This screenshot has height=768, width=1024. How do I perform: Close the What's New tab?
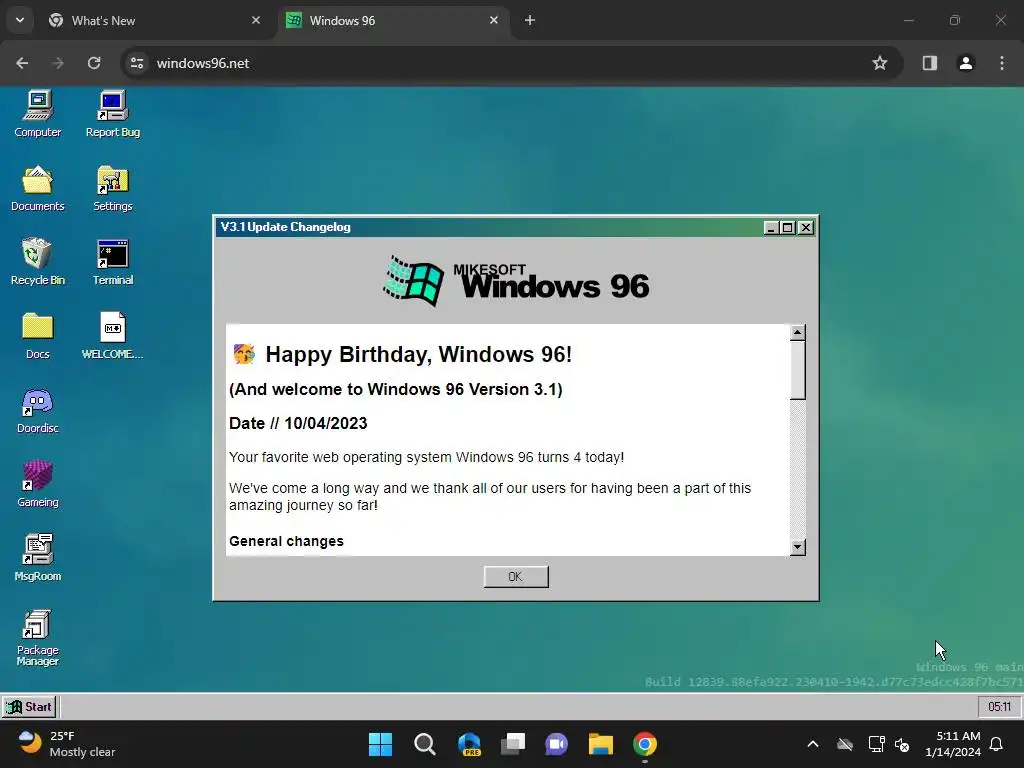256,20
